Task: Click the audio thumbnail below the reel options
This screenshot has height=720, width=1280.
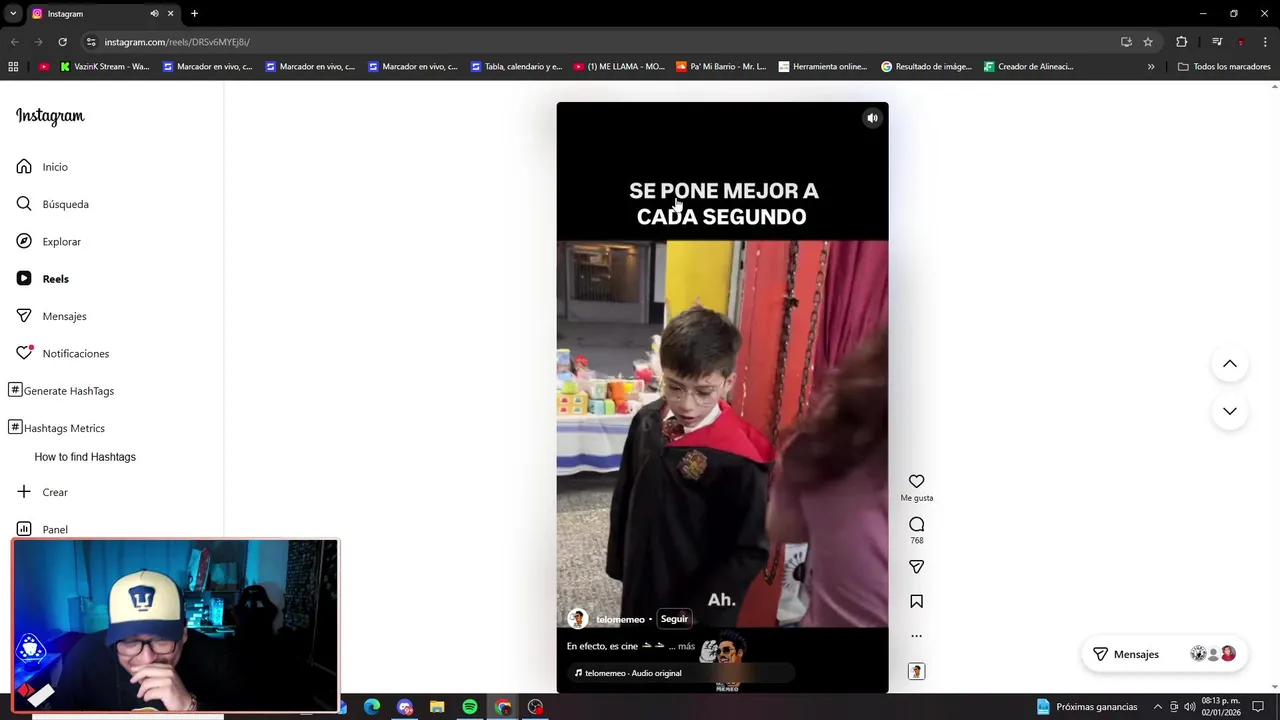Action: coord(916,671)
